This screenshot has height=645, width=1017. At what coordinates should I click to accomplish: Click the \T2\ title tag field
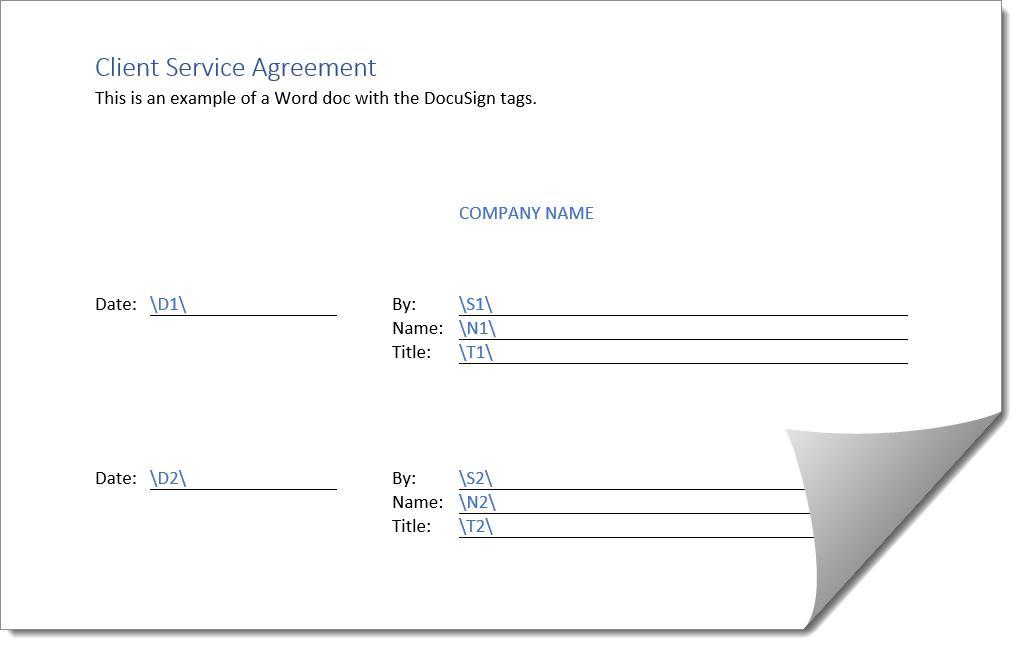click(476, 526)
